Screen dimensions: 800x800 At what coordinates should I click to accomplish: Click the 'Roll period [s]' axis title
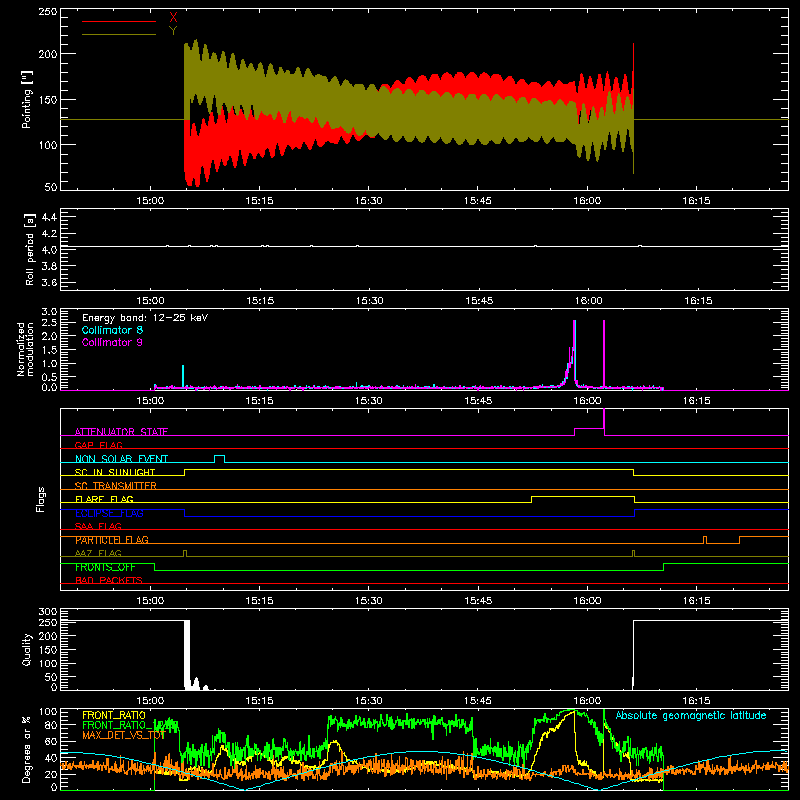pos(29,249)
